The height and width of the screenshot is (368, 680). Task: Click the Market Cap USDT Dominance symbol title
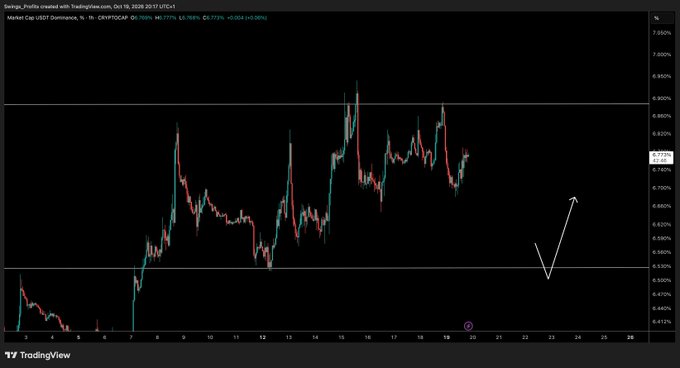click(x=46, y=18)
